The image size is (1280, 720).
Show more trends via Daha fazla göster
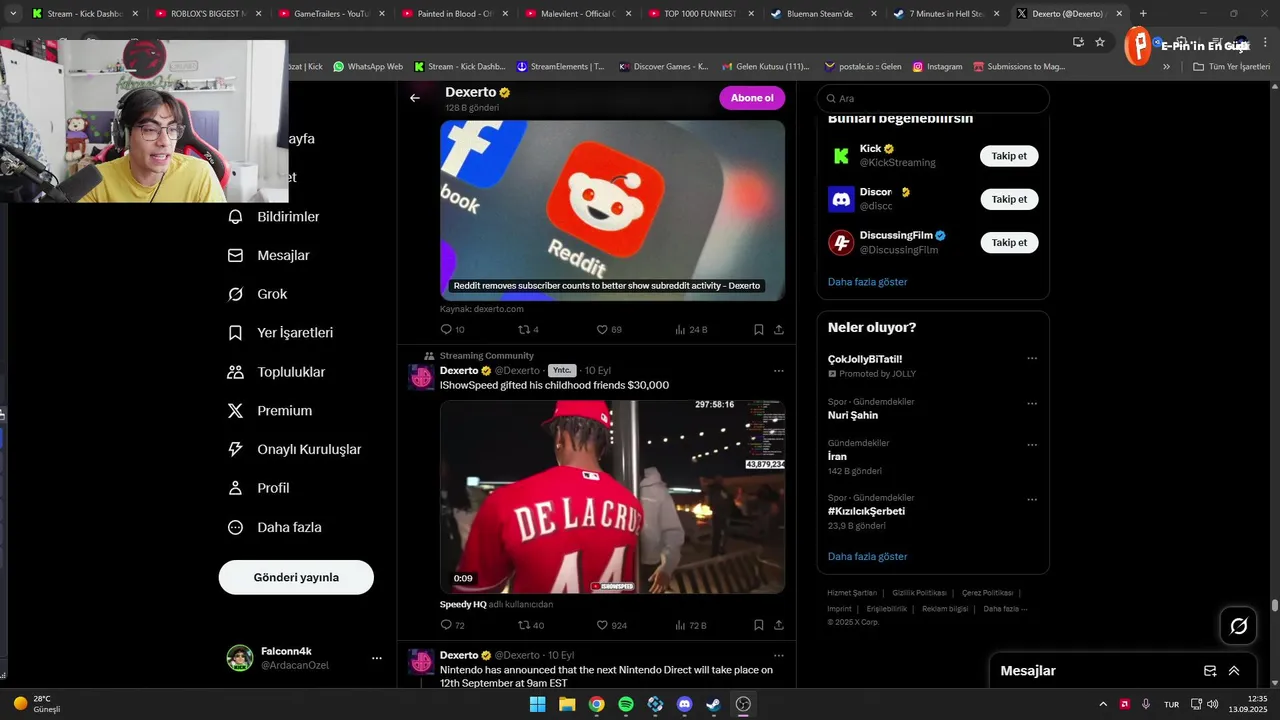867,557
